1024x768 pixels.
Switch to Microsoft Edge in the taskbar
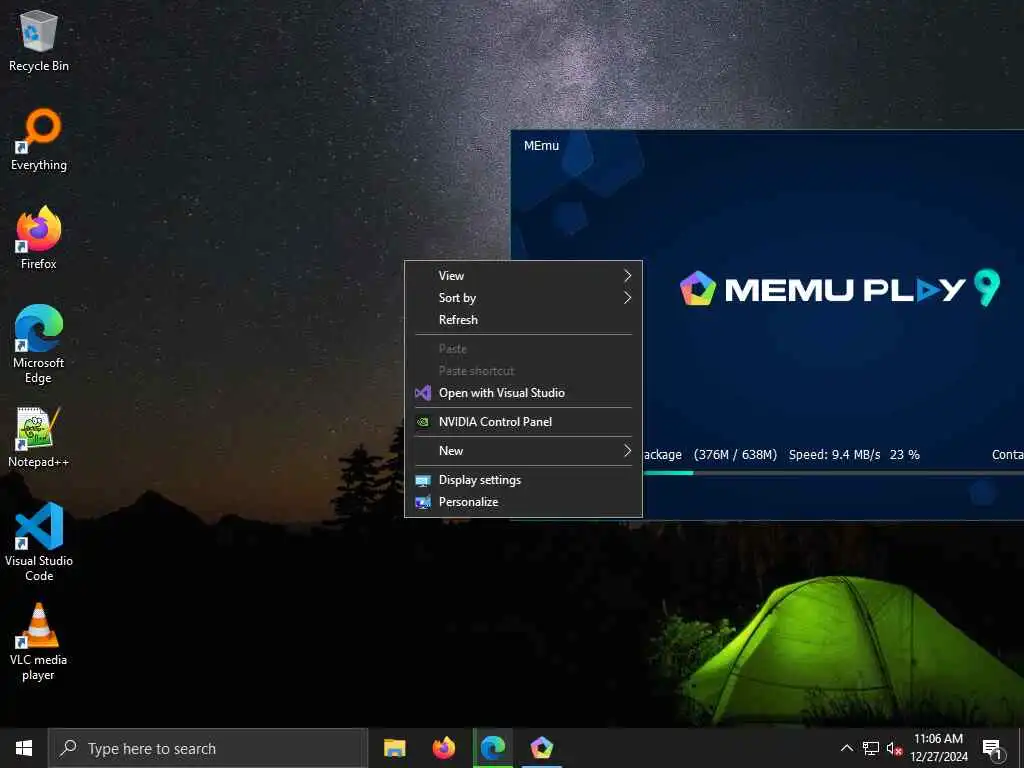pos(493,748)
